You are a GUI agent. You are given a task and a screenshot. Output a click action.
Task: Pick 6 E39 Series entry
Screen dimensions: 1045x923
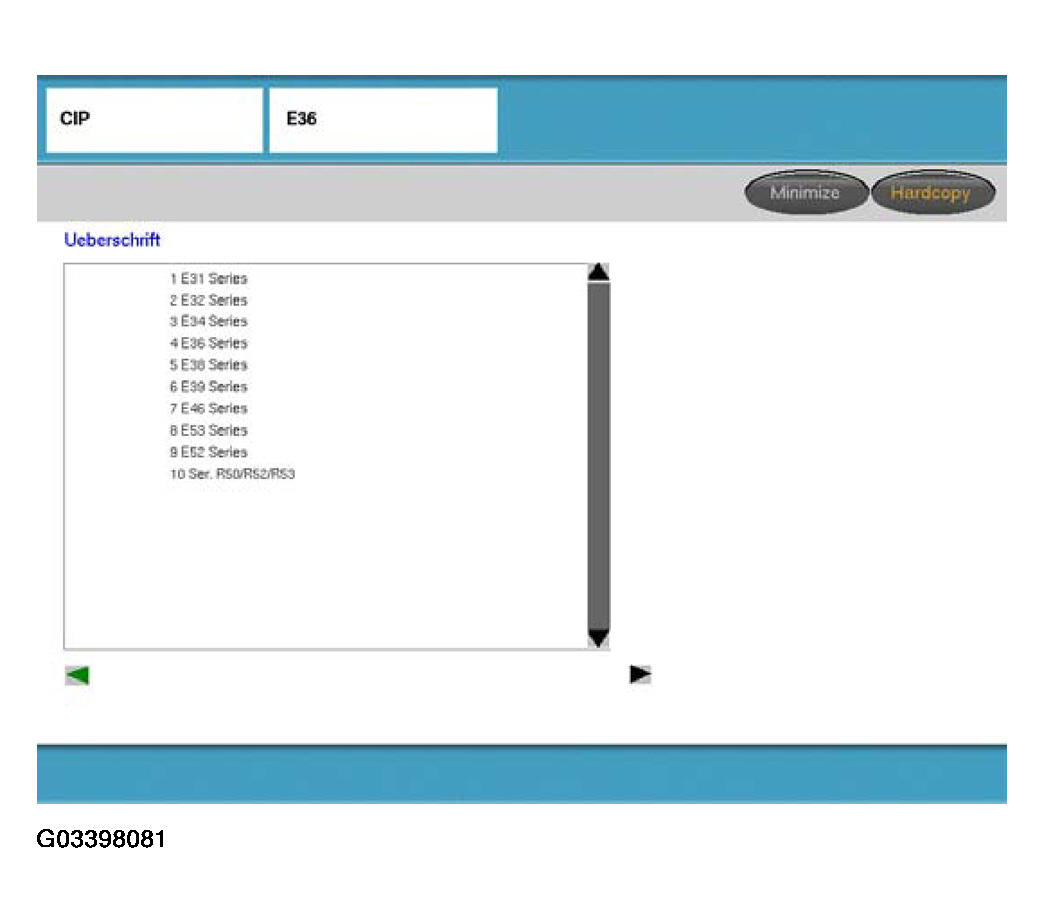click(208, 387)
